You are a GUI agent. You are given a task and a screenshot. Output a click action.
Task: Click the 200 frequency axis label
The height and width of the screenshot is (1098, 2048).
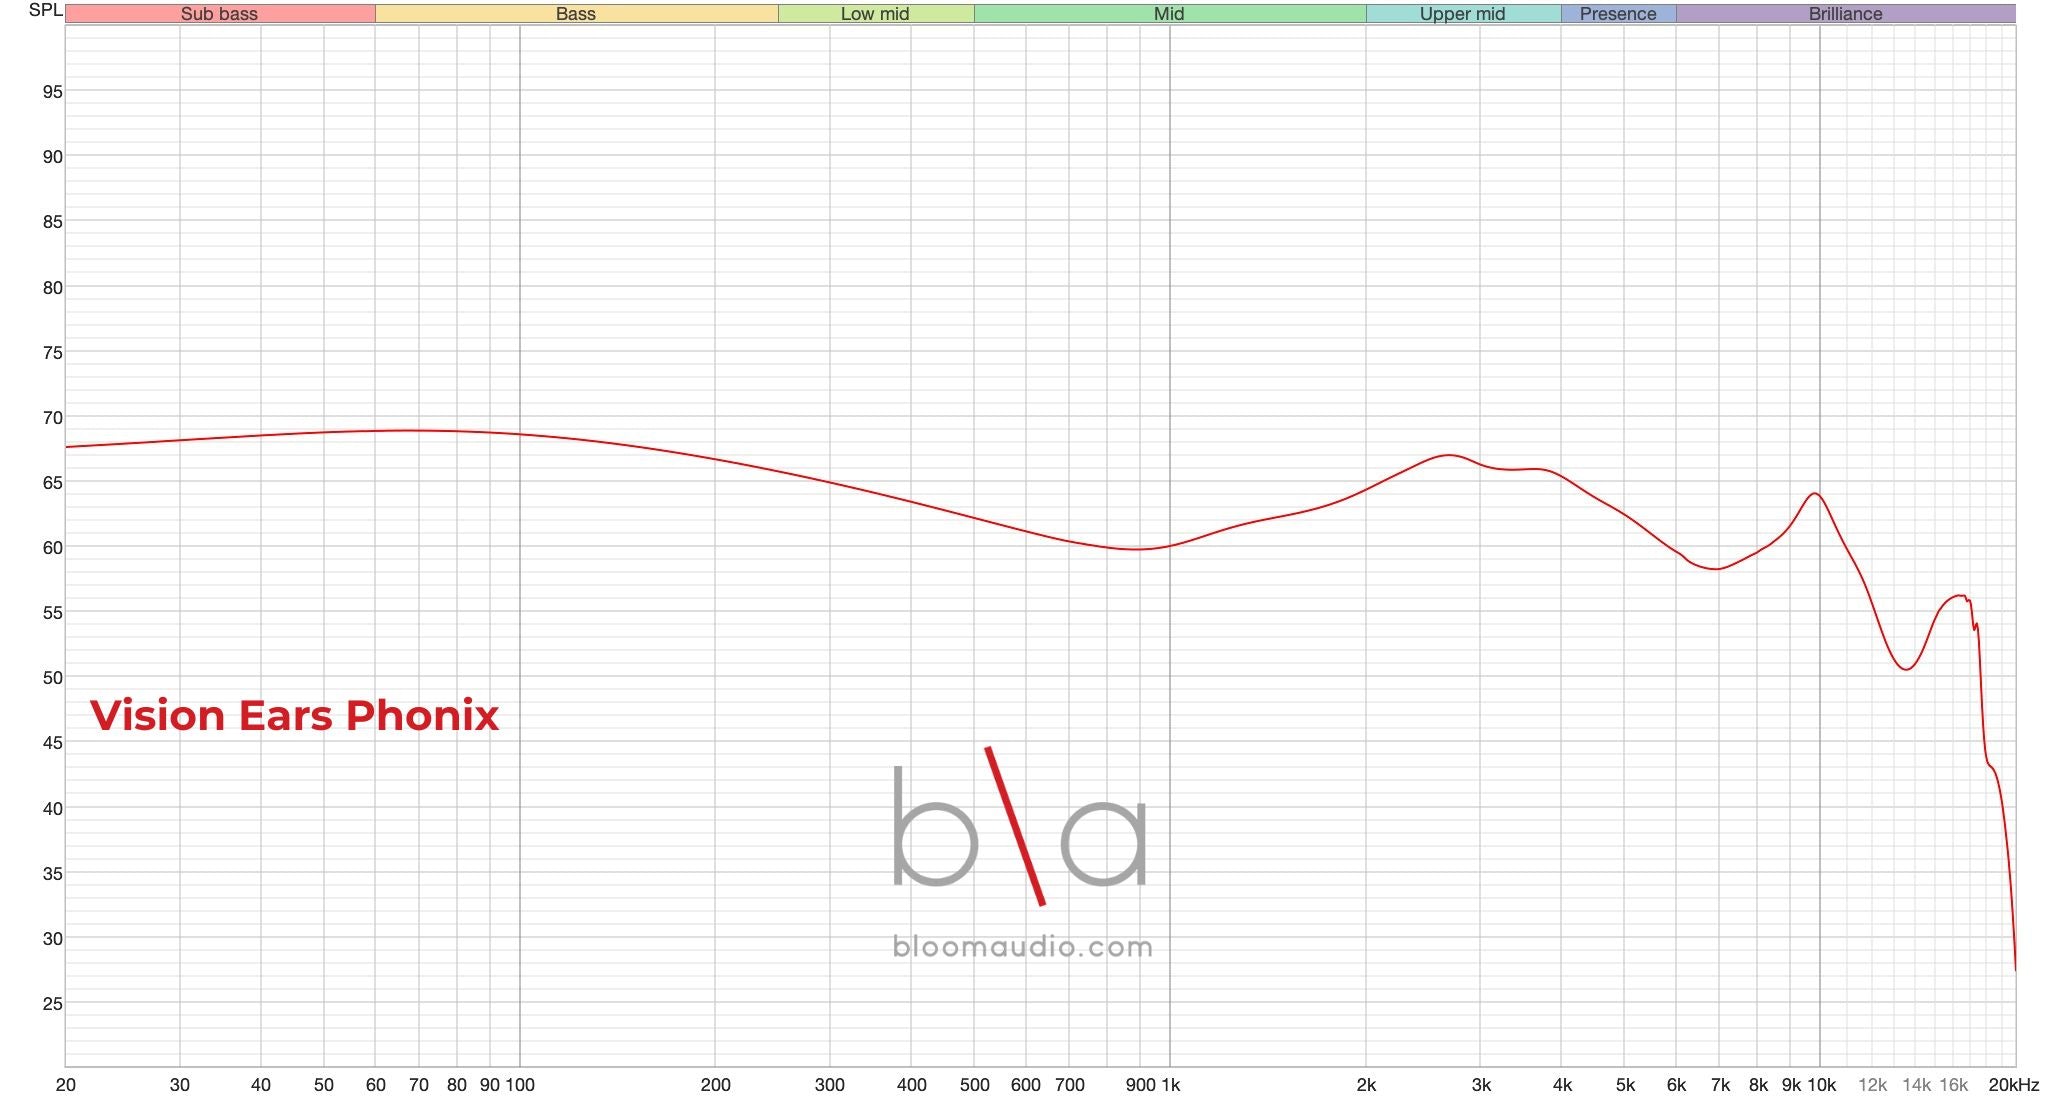tap(715, 1085)
